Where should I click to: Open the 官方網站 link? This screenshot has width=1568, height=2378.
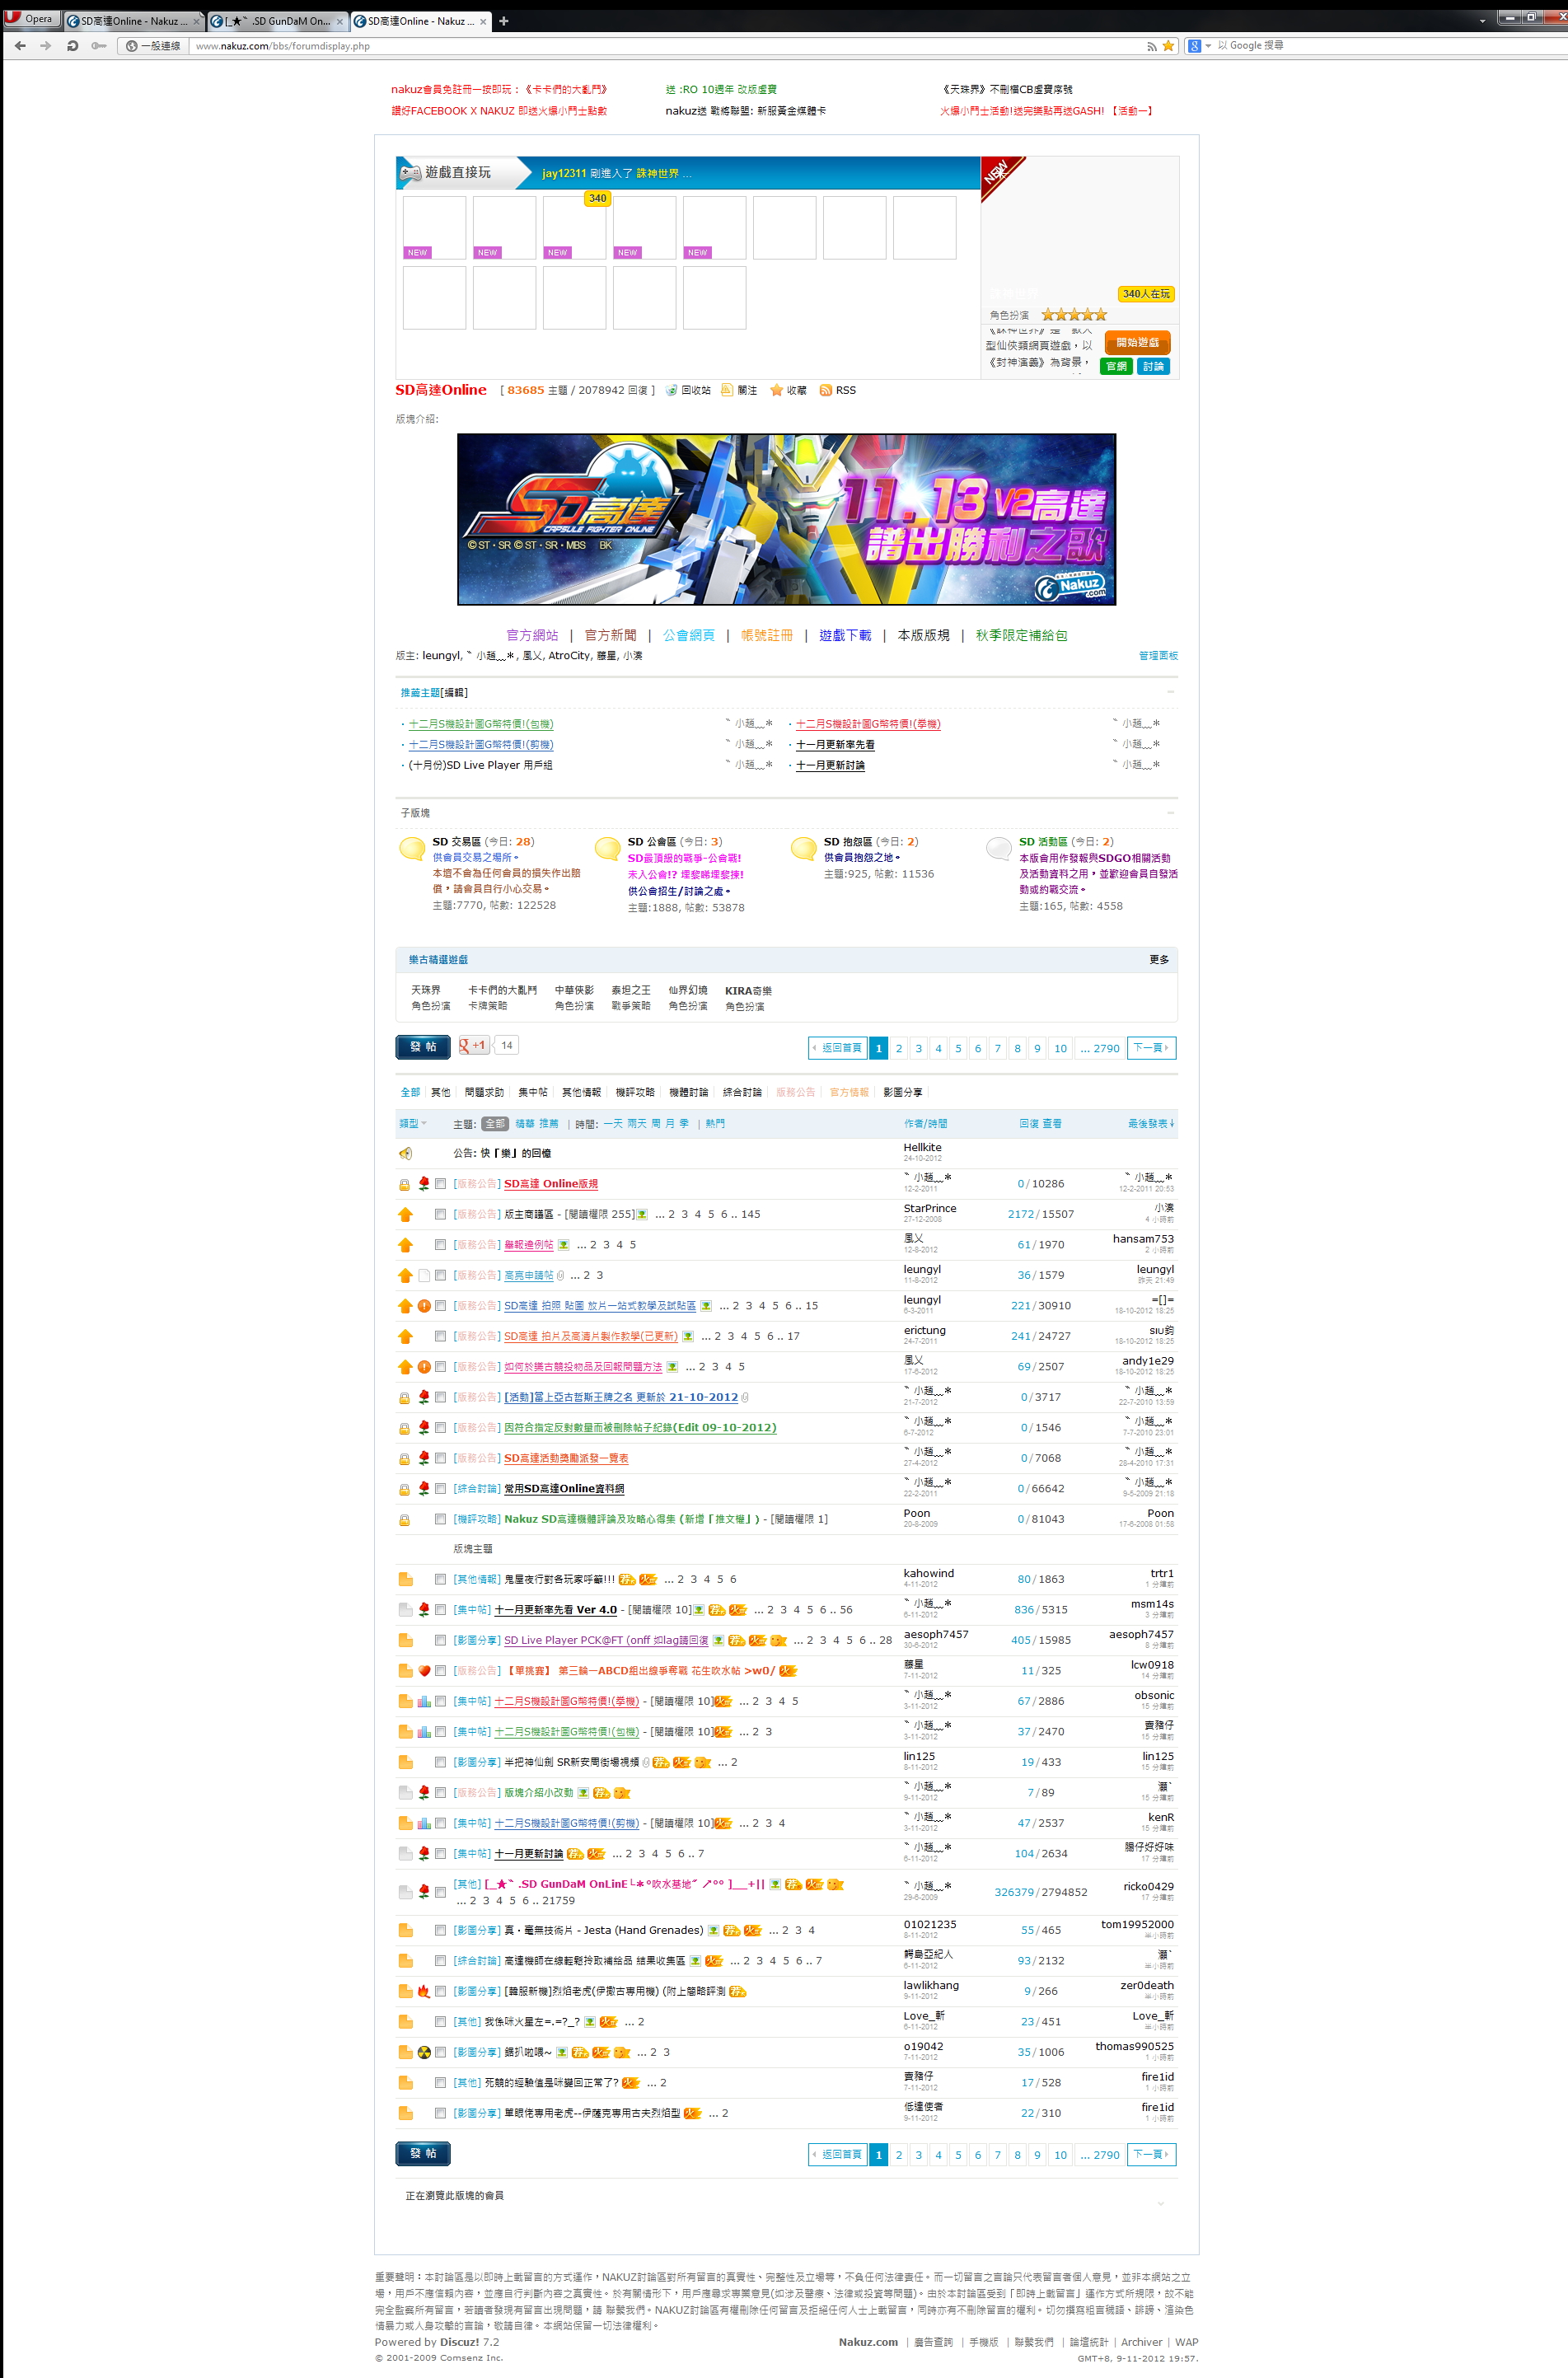click(532, 636)
